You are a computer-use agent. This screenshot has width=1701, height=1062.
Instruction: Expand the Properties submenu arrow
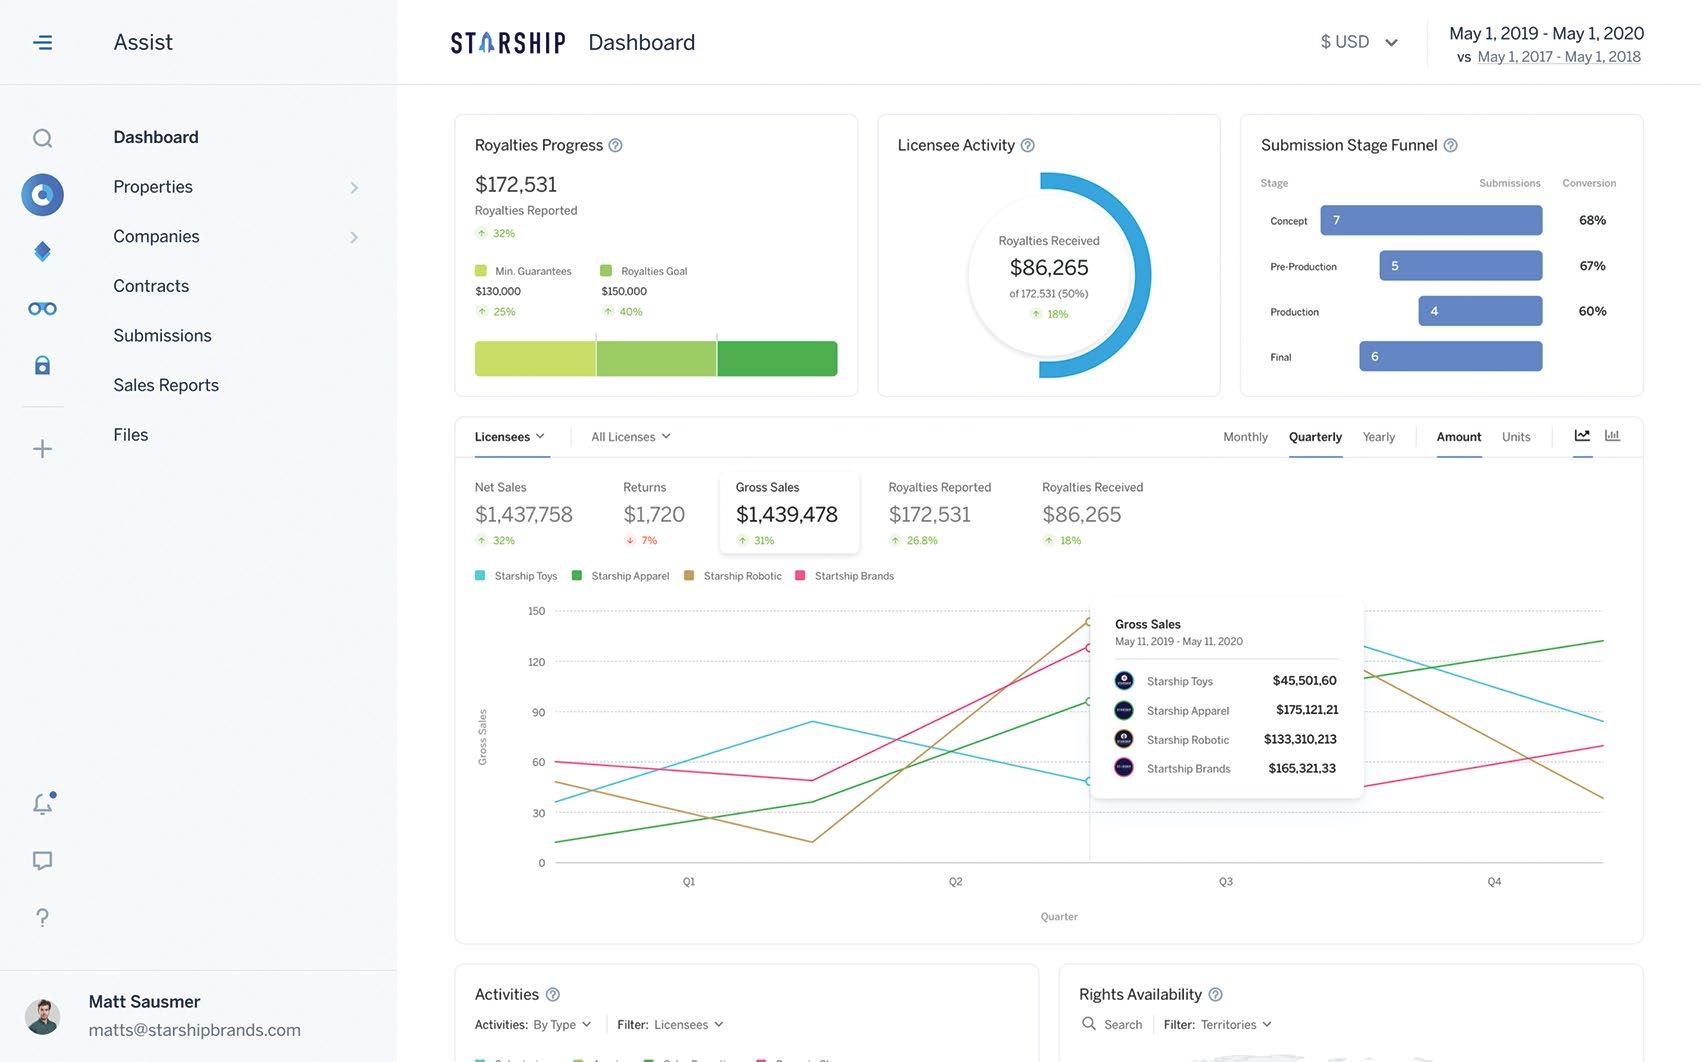(x=354, y=187)
